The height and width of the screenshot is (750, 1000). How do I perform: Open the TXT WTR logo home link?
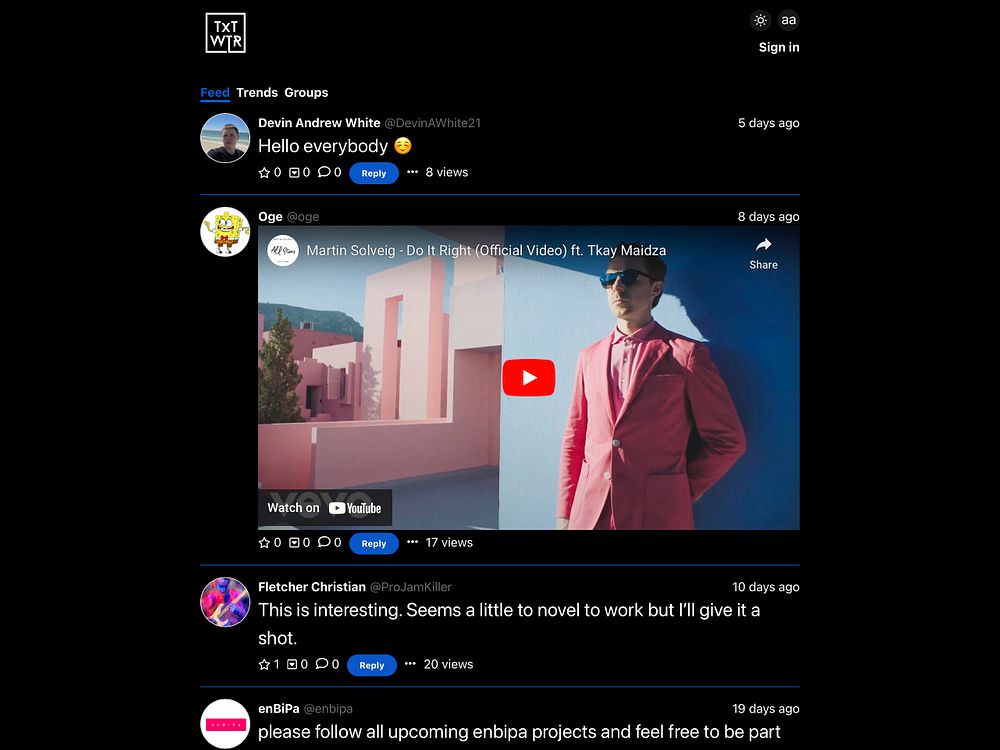coord(225,33)
